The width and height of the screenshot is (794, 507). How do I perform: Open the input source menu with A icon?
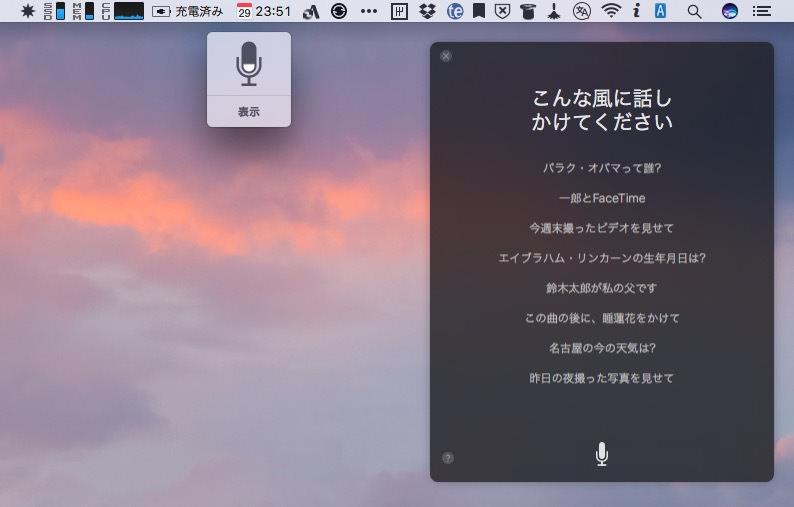[660, 11]
